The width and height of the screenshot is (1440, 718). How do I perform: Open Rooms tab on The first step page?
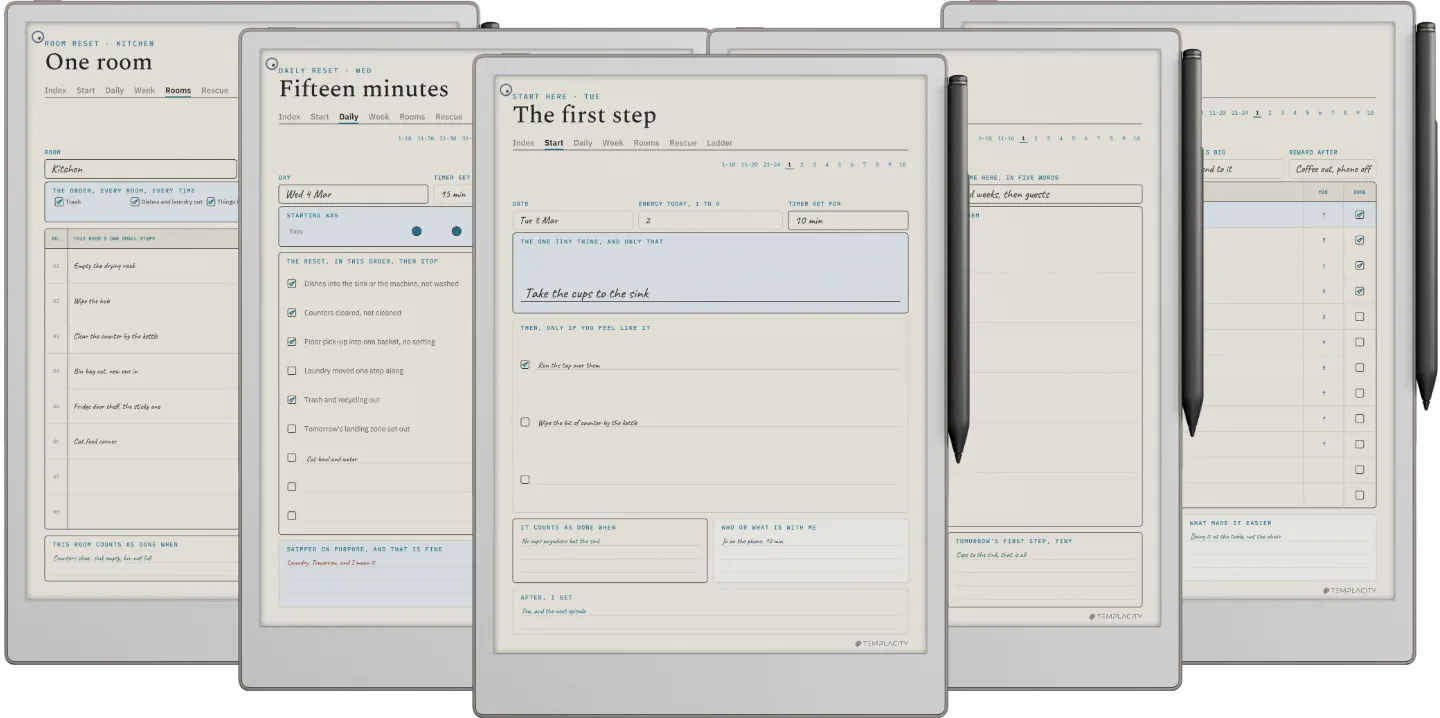646,143
